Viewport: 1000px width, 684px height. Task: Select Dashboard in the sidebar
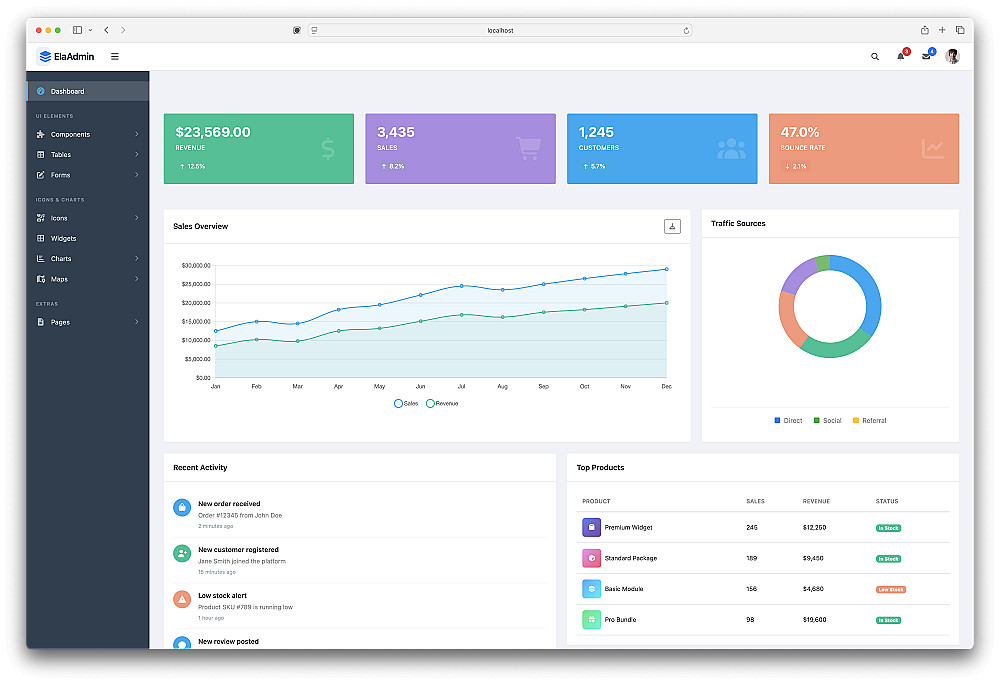coord(88,91)
